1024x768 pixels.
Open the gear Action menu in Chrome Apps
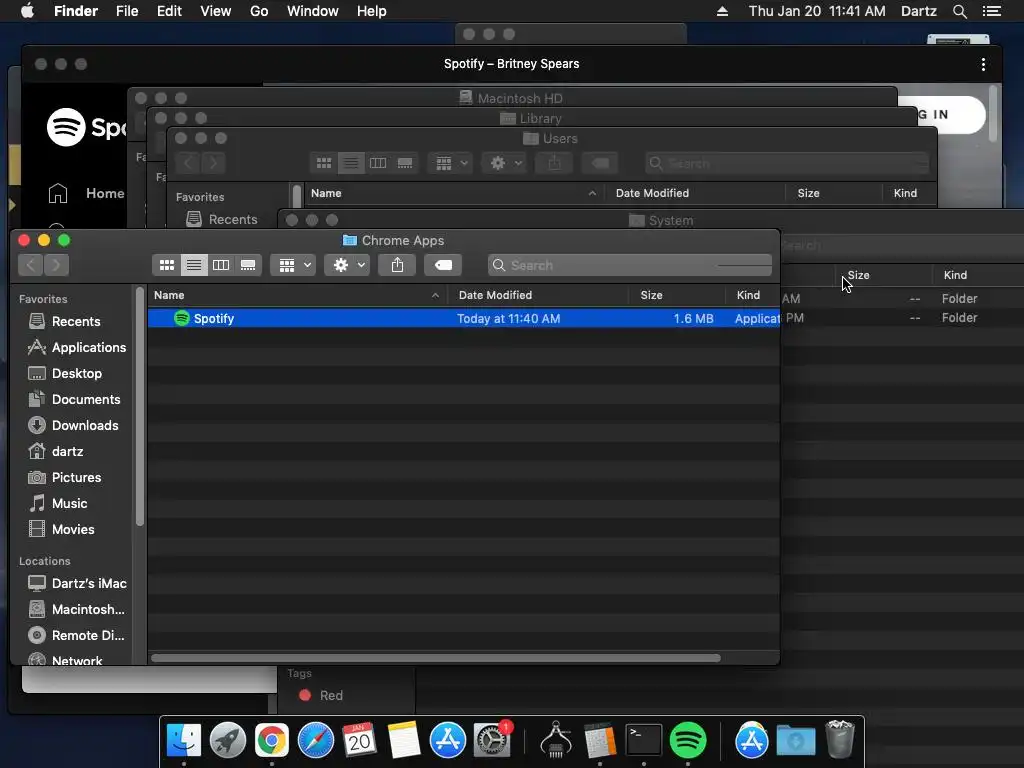[348, 265]
